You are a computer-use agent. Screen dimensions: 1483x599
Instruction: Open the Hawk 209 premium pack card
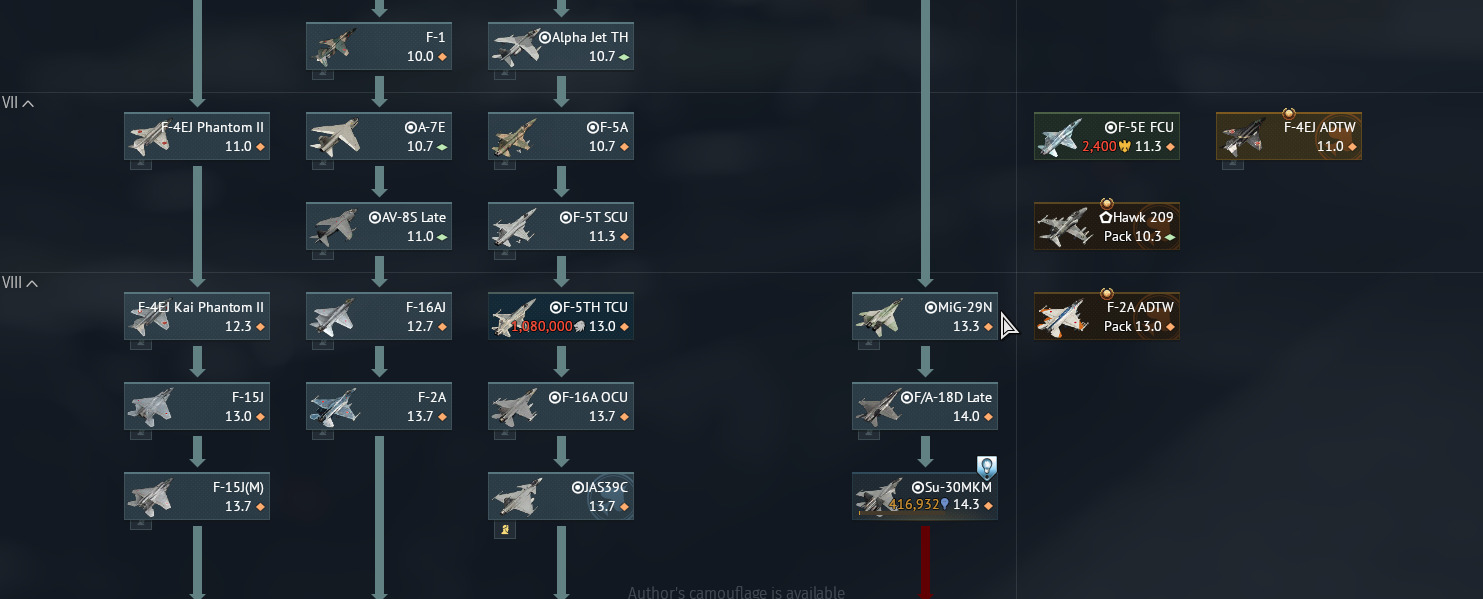click(1107, 226)
